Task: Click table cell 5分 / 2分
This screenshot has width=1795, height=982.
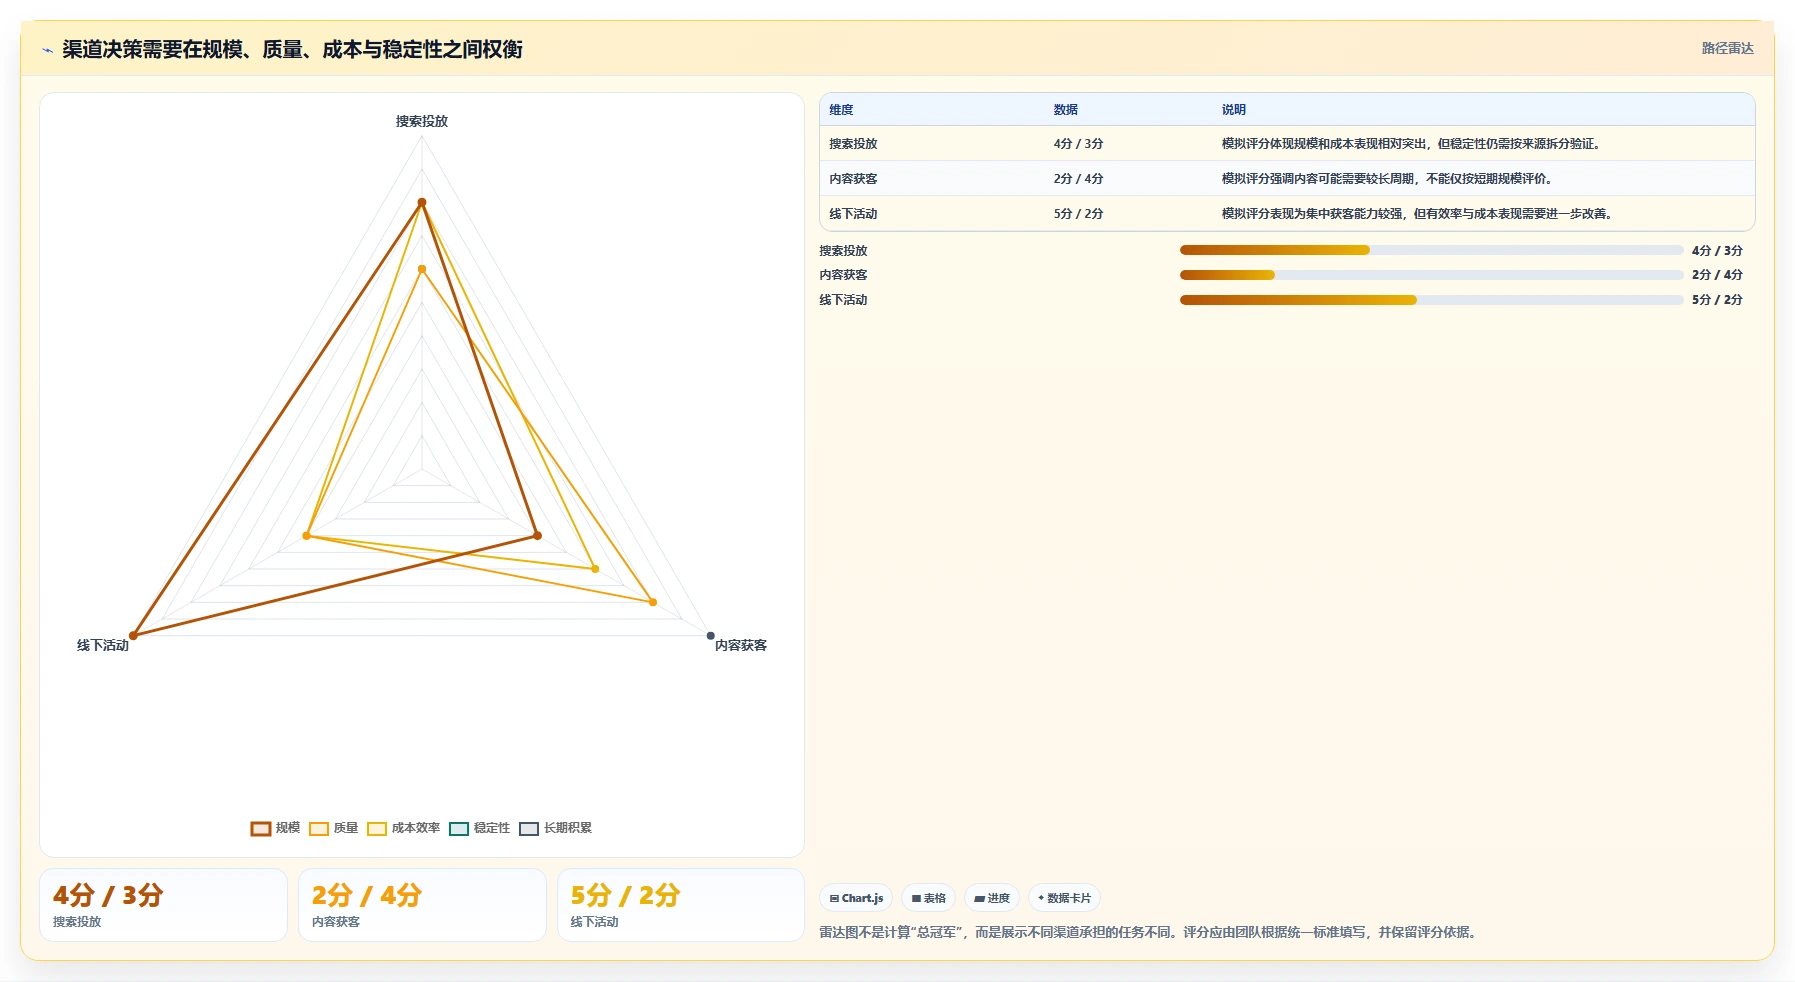Action: (1078, 214)
